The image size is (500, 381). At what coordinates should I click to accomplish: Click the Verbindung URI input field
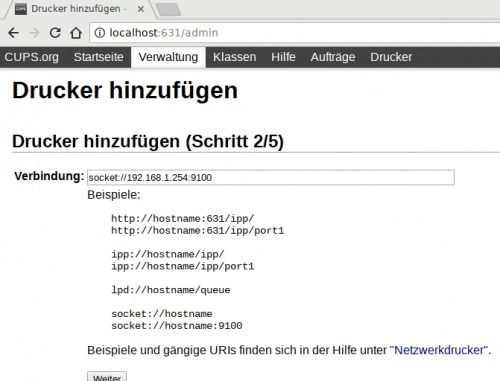[271, 177]
